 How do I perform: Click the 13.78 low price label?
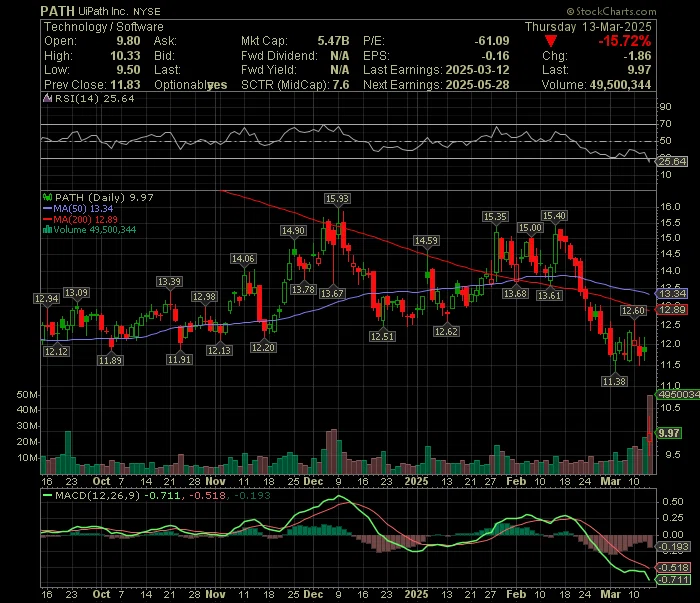point(303,290)
